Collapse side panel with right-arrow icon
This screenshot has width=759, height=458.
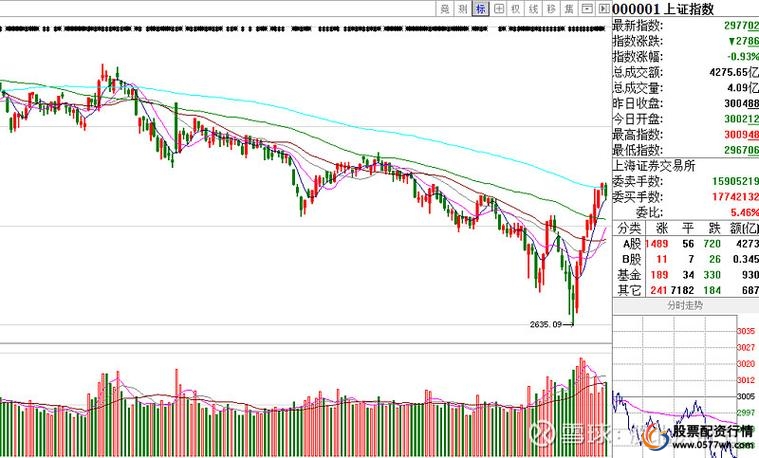pos(603,9)
